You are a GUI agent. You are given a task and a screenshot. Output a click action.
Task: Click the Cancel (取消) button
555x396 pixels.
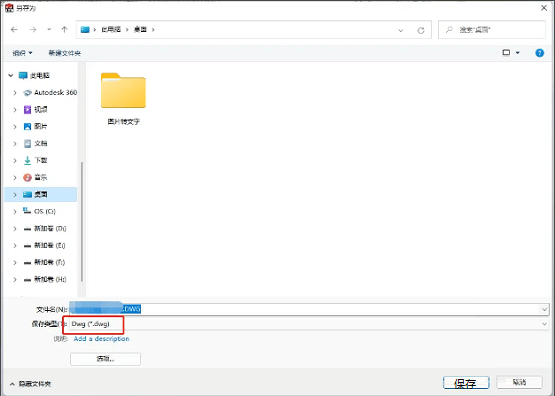[x=519, y=382]
